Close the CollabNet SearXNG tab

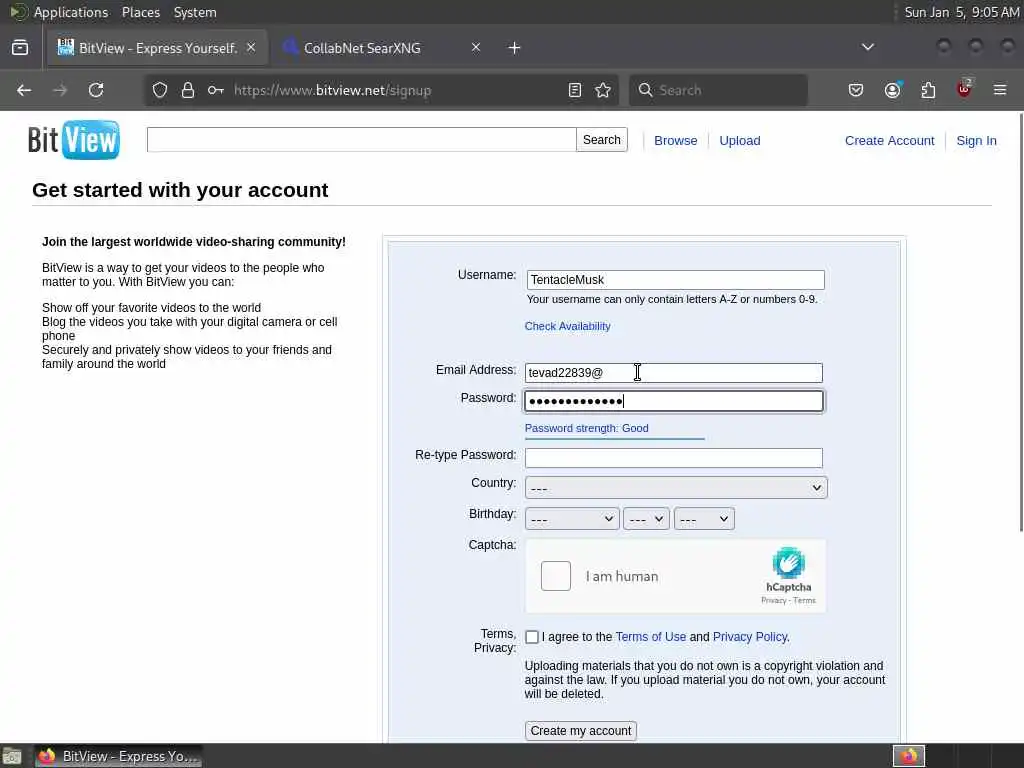pos(476,47)
